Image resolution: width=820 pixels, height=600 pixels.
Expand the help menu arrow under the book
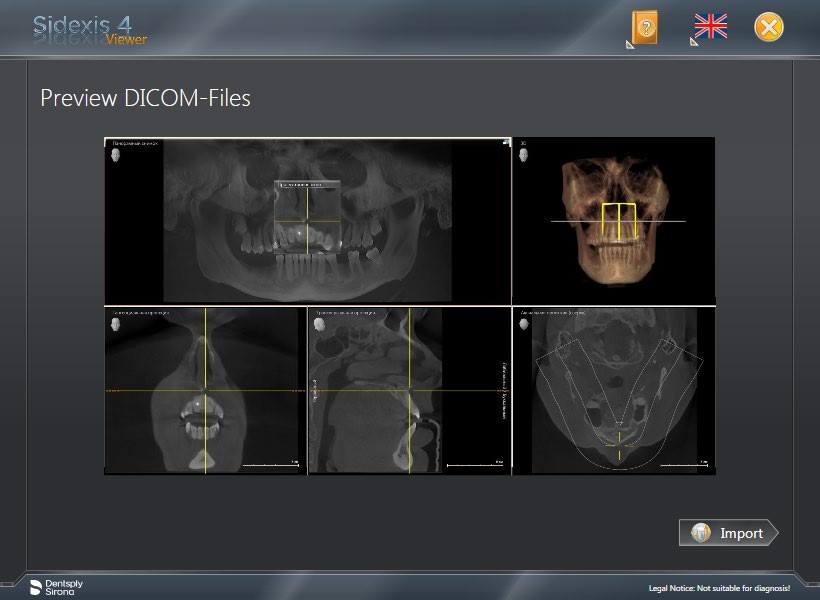629,44
